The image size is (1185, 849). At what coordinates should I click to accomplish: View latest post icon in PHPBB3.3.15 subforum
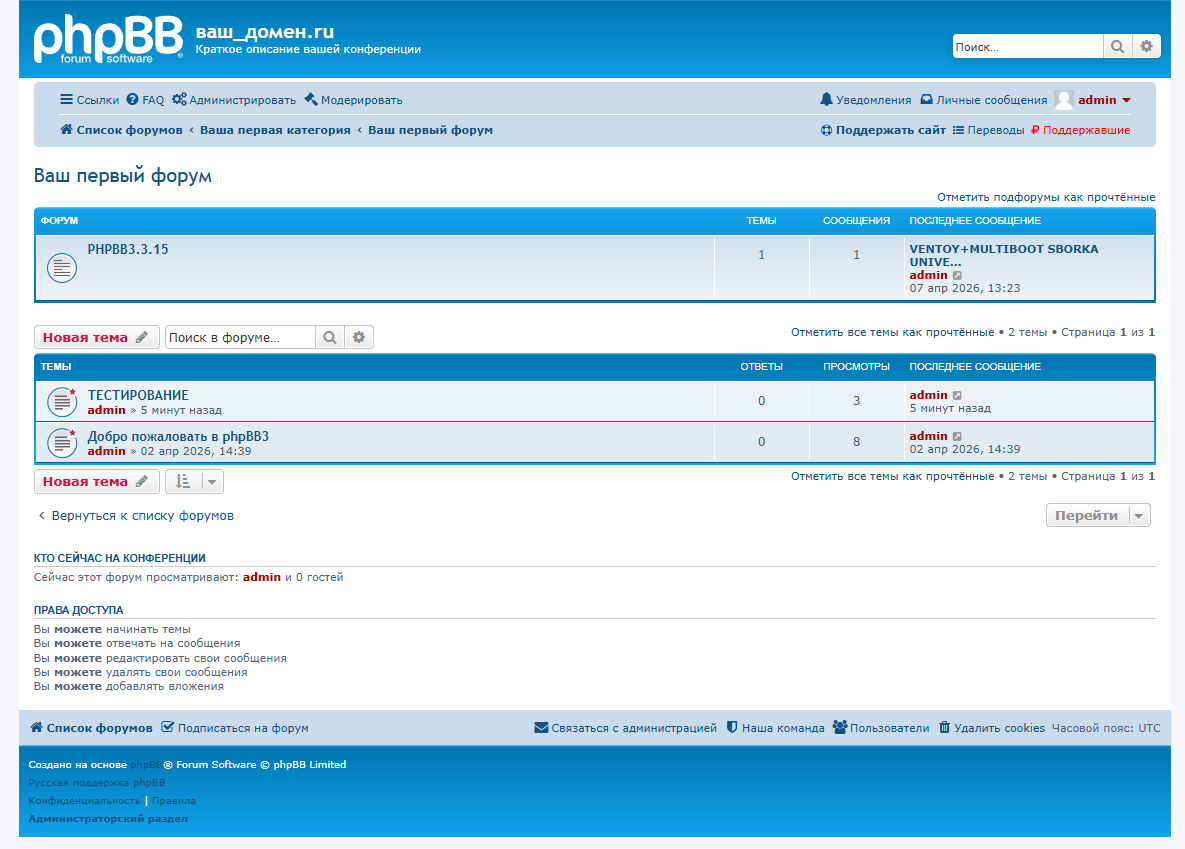pos(957,275)
